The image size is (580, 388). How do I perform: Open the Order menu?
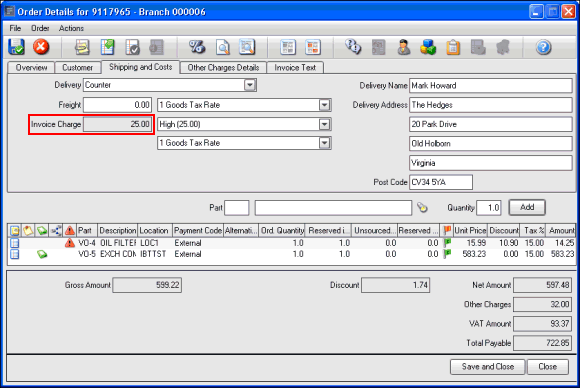pos(40,28)
